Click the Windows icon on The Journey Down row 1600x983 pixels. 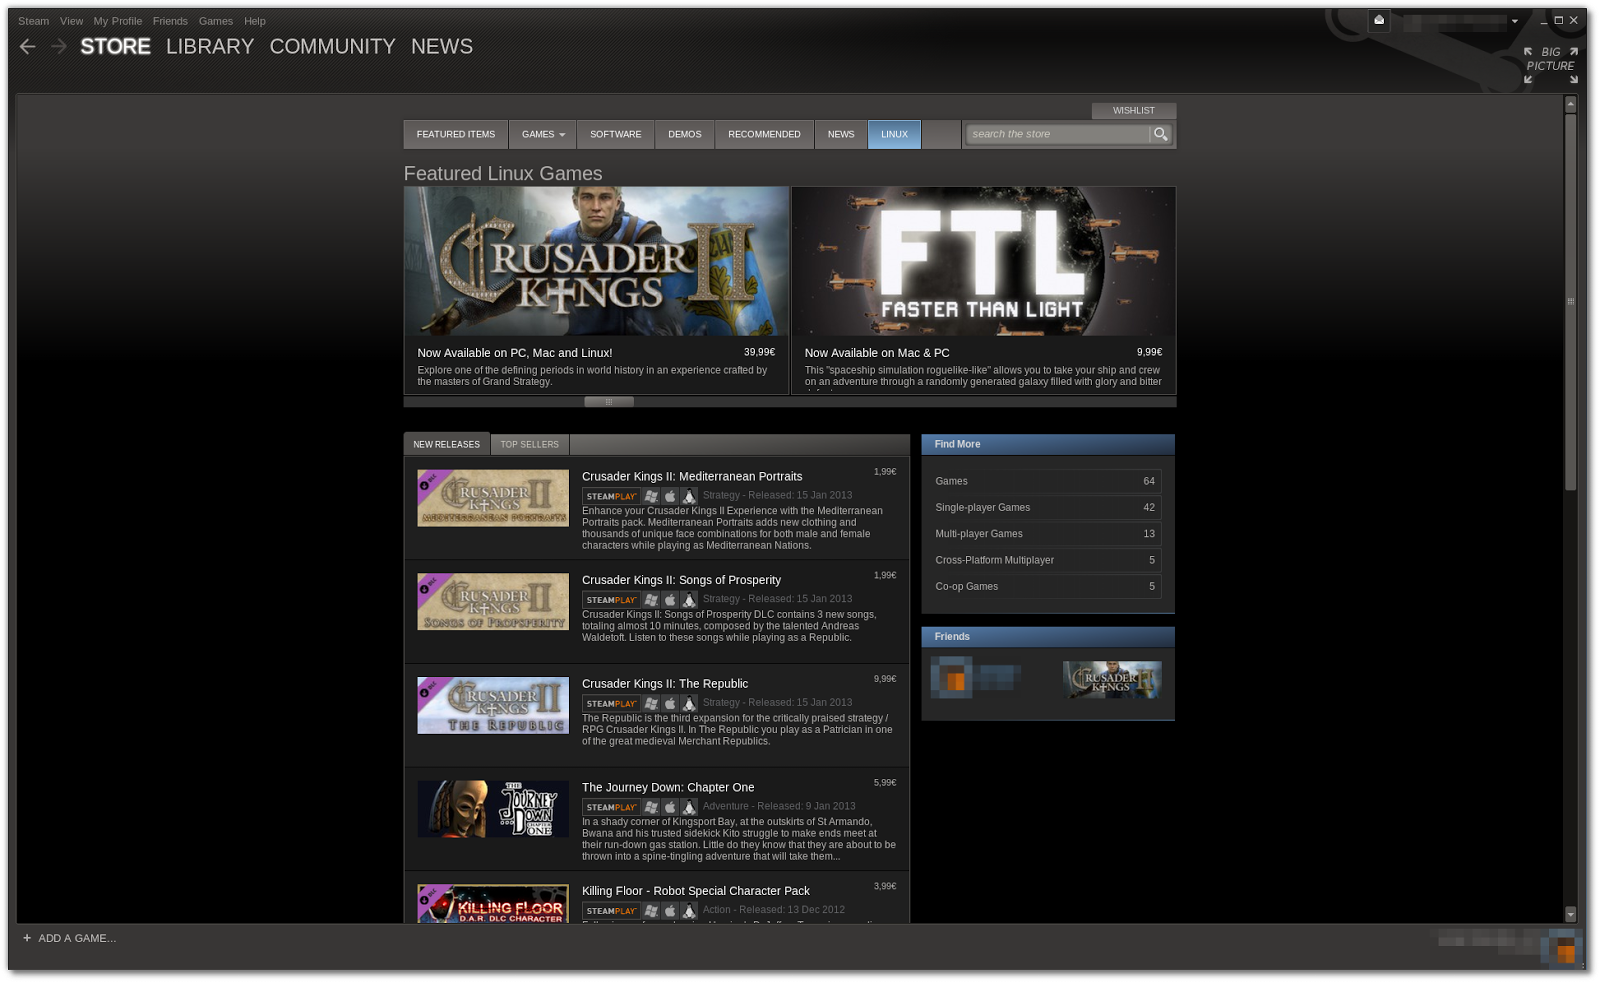point(652,806)
